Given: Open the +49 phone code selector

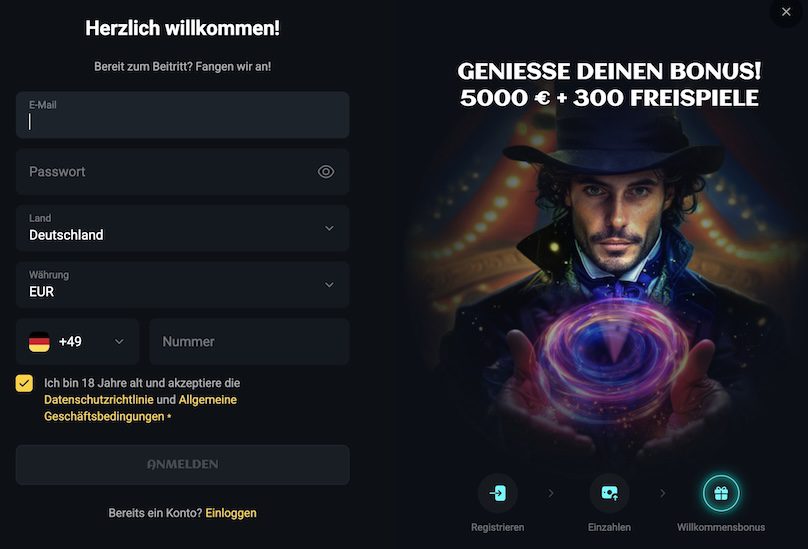Looking at the screenshot, I should pyautogui.click(x=77, y=341).
